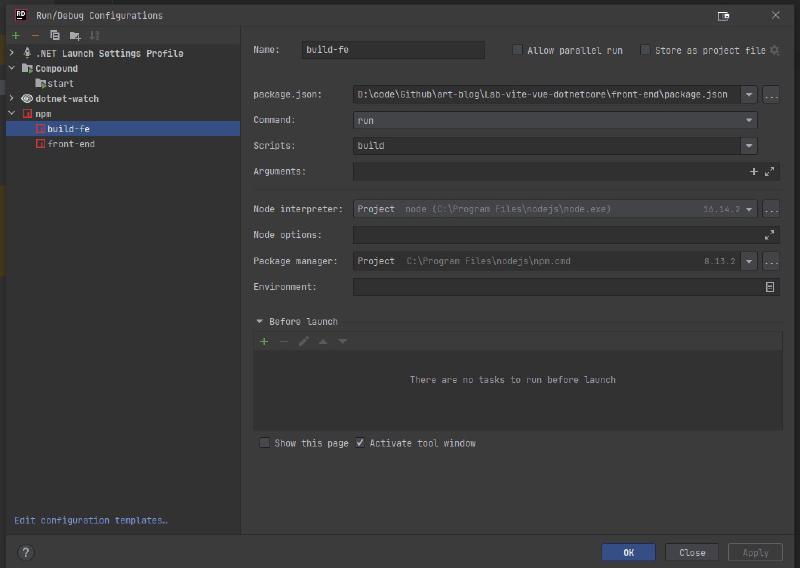800x568 pixels.
Task: Uncheck Activate tool window option
Action: click(360, 443)
